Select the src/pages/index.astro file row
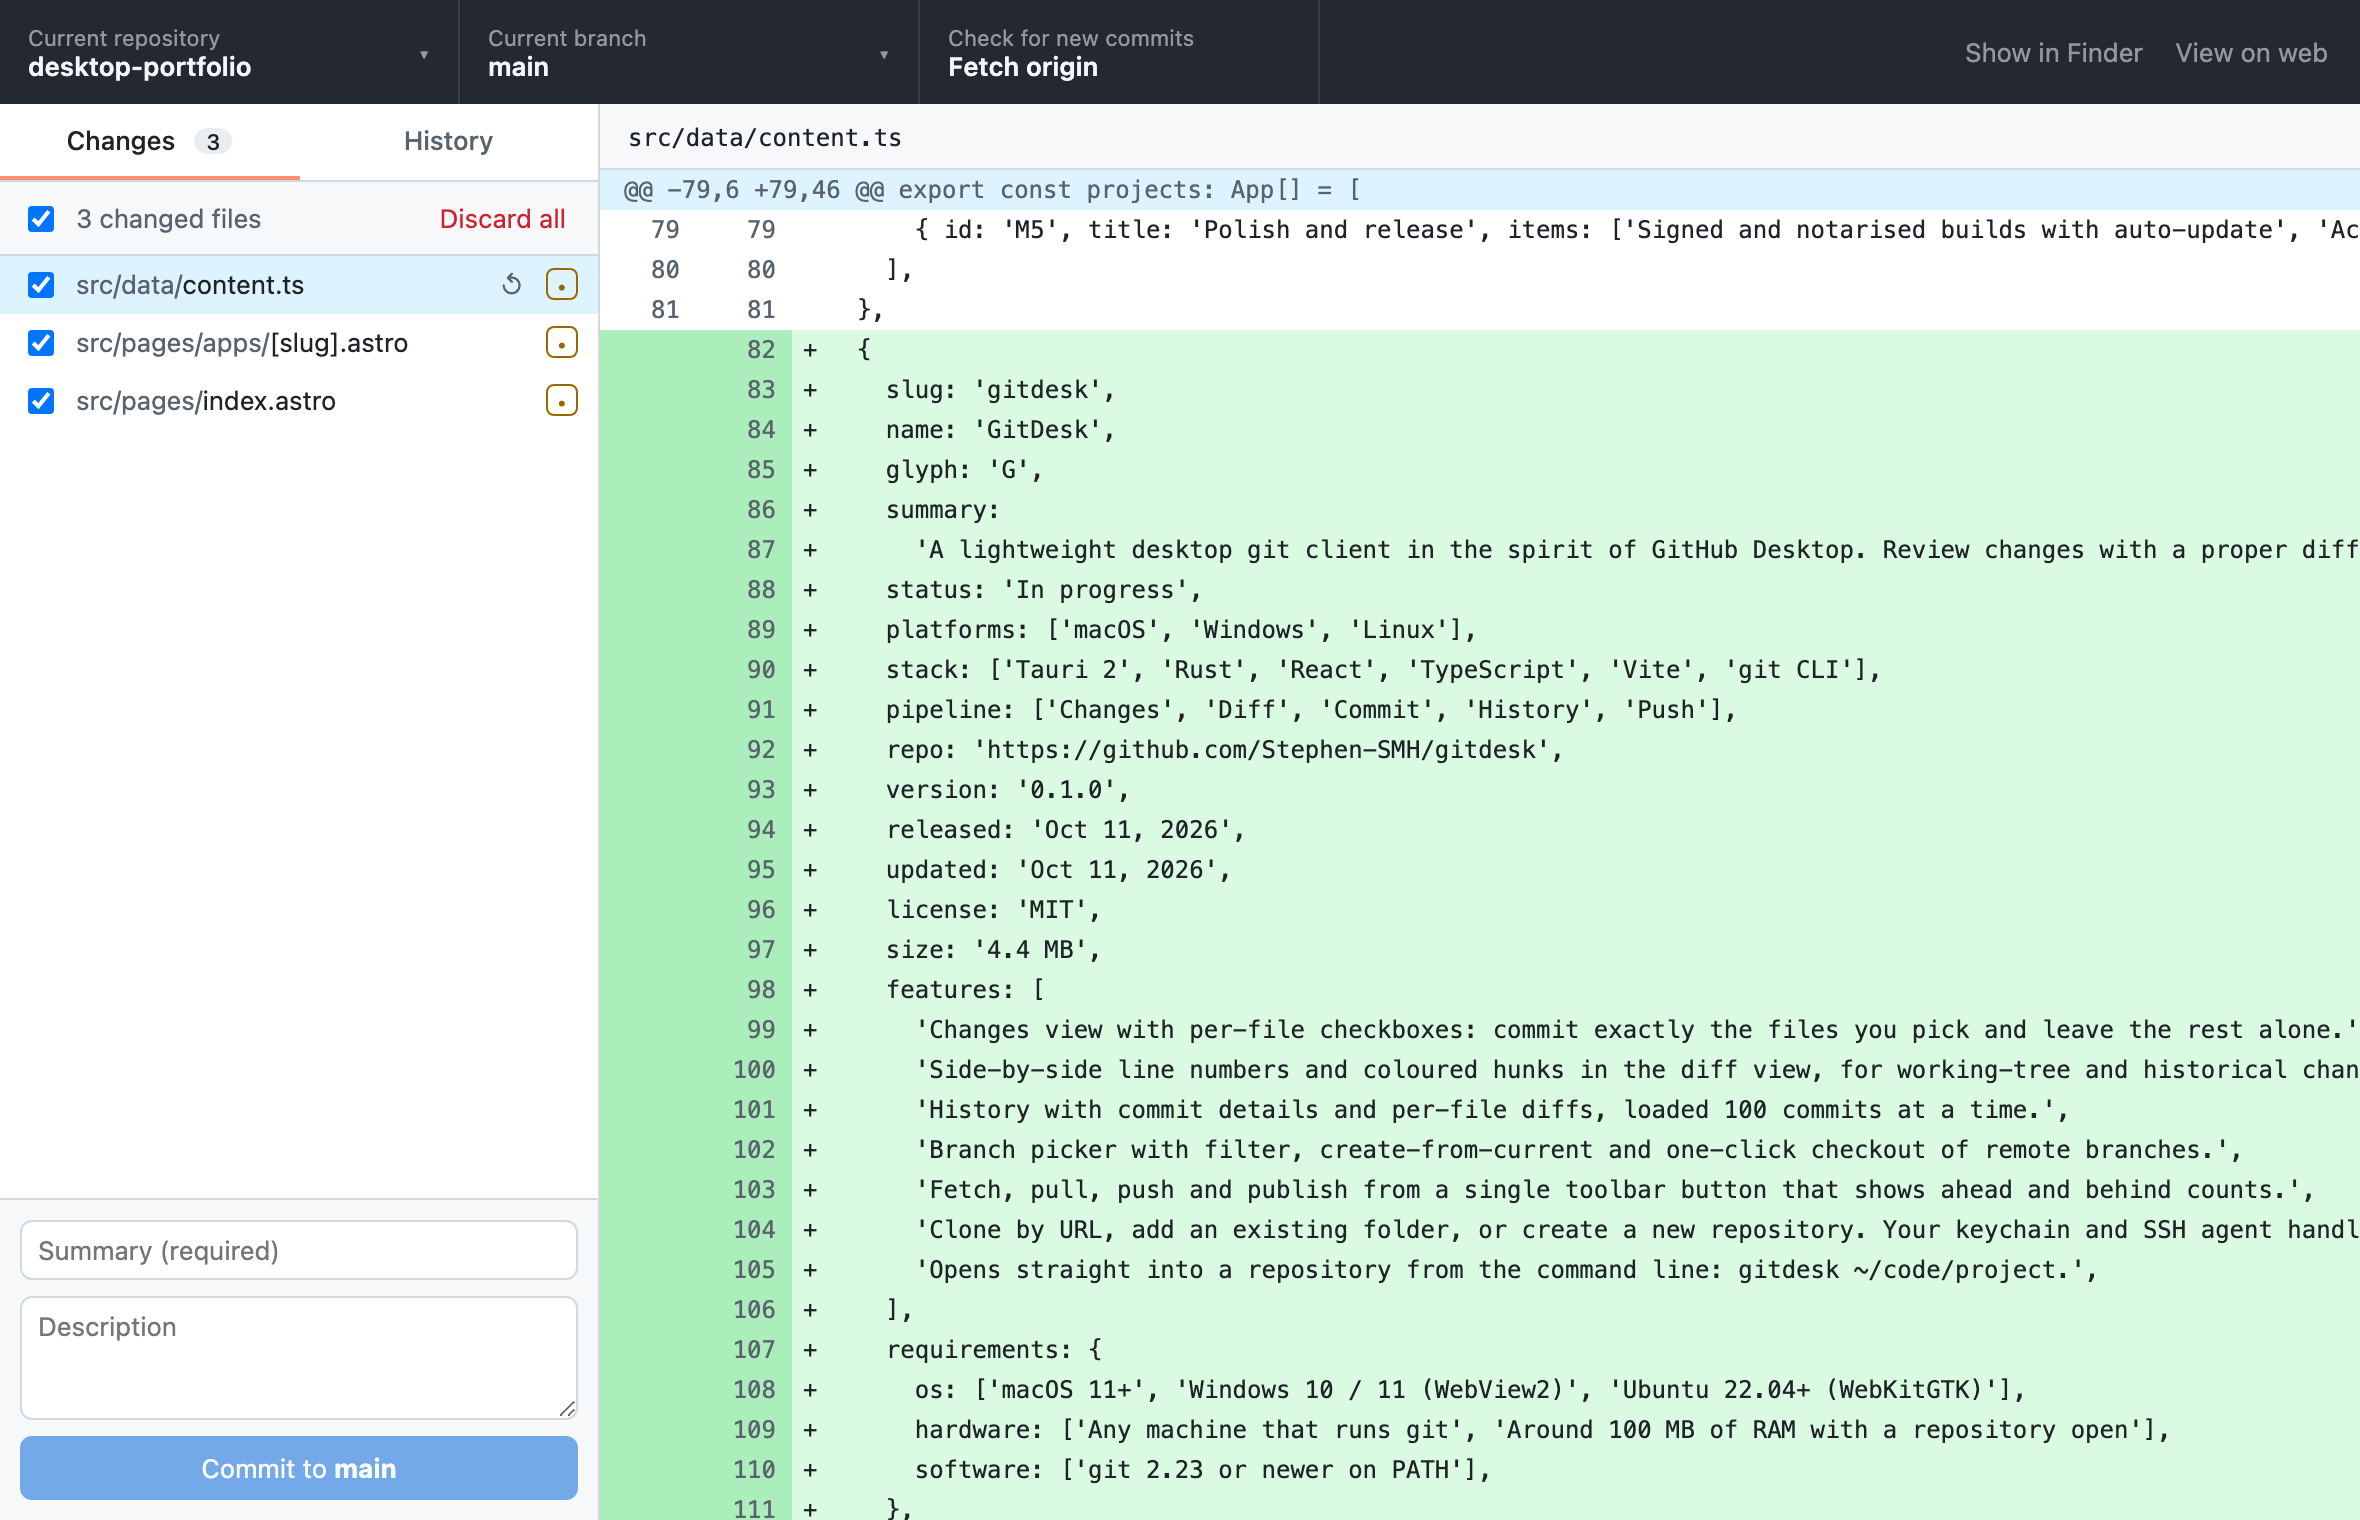This screenshot has width=2360, height=1520. pyautogui.click(x=299, y=401)
